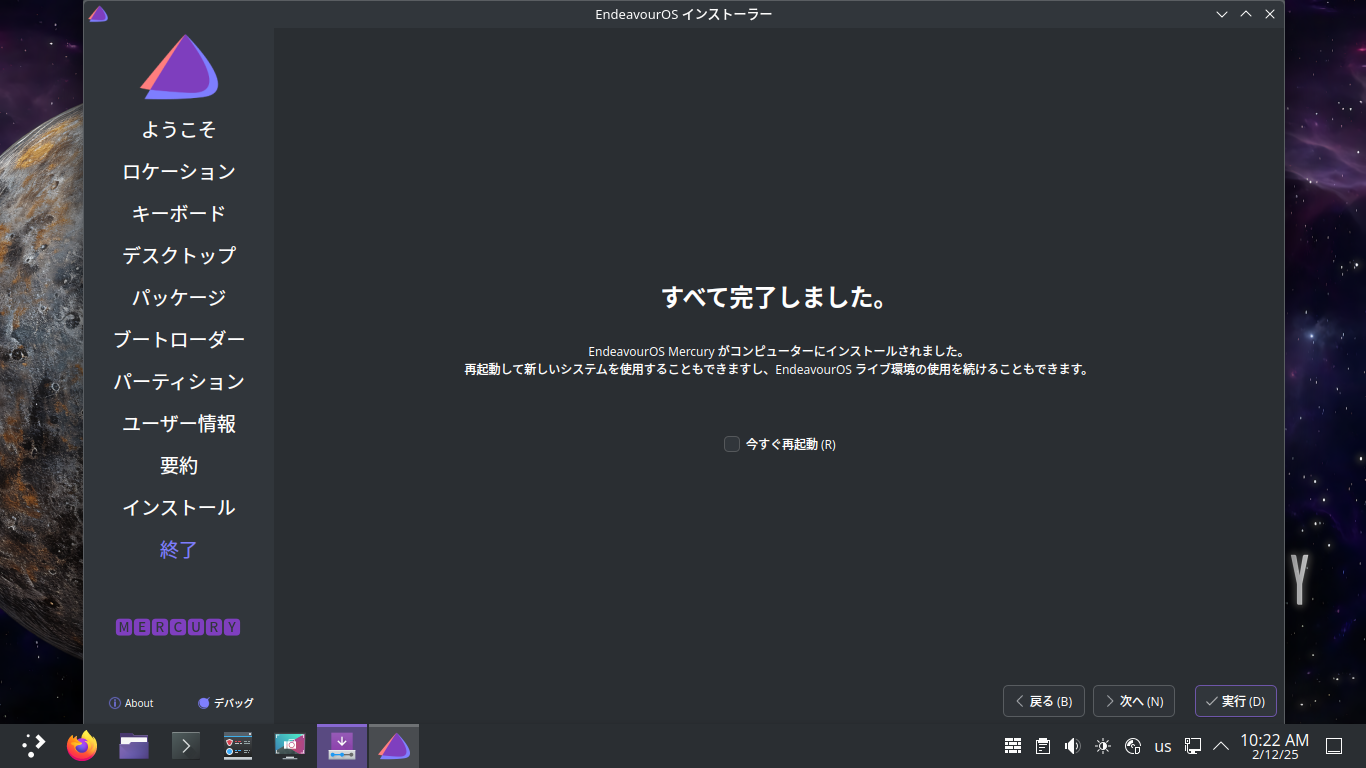Screen dimensions: 1366x768
Task: Click the About info icon
Action: [115, 703]
